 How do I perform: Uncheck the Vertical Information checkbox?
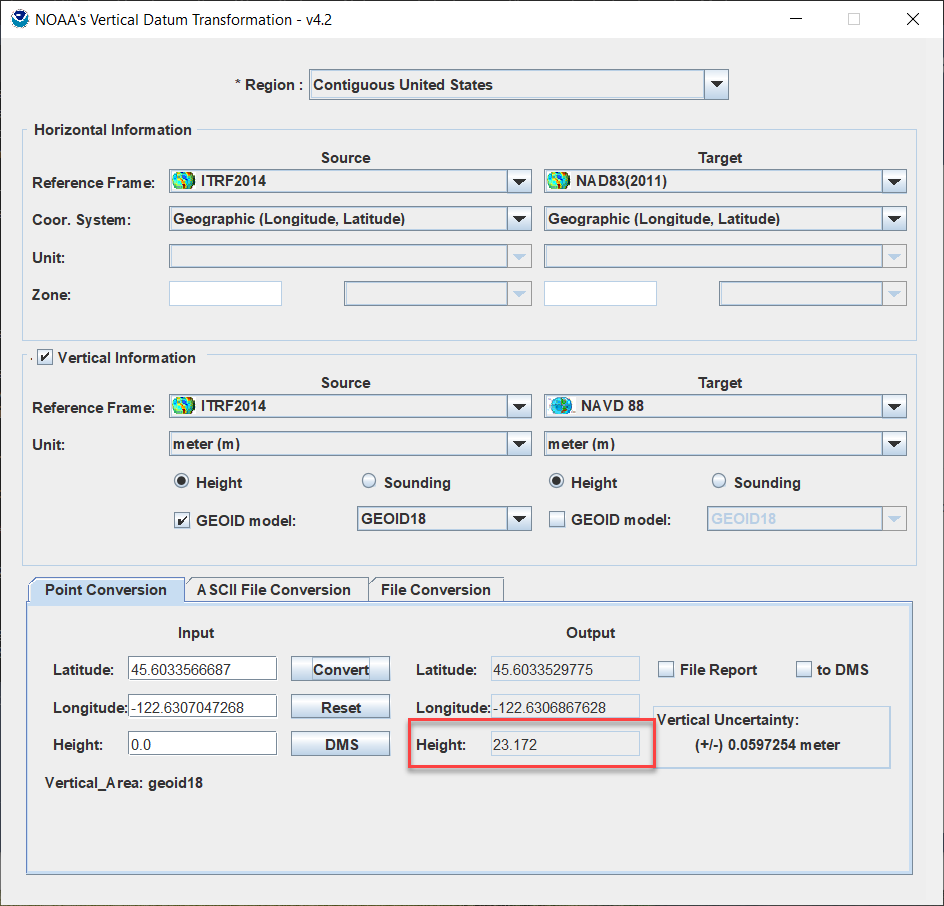click(45, 357)
